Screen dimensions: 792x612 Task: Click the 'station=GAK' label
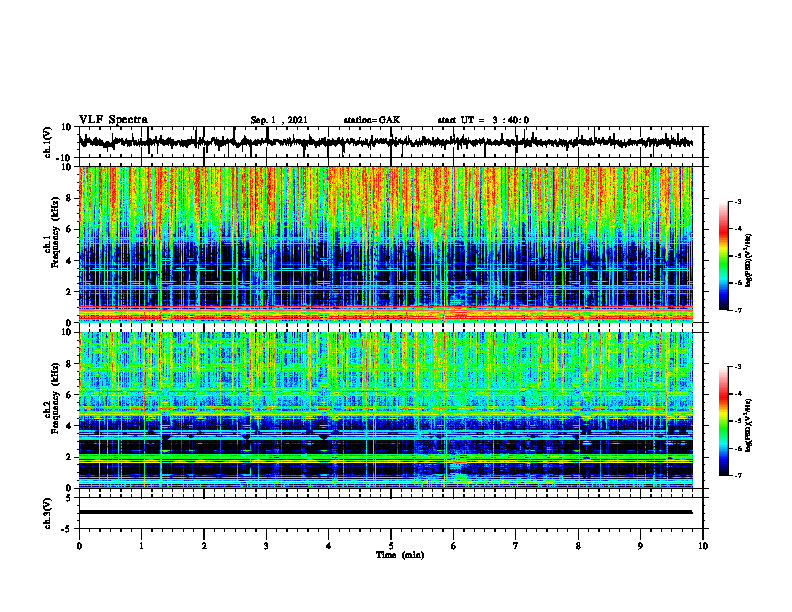pyautogui.click(x=372, y=120)
